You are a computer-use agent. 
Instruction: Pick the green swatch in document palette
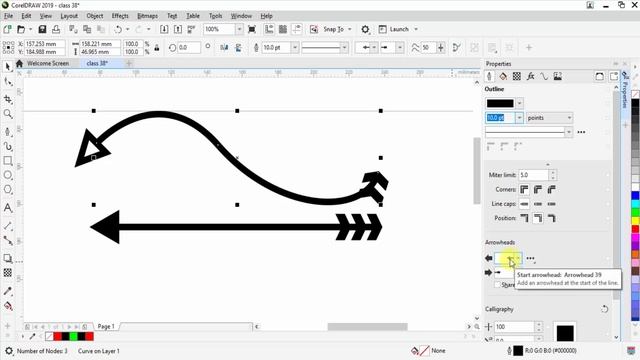coord(73,337)
